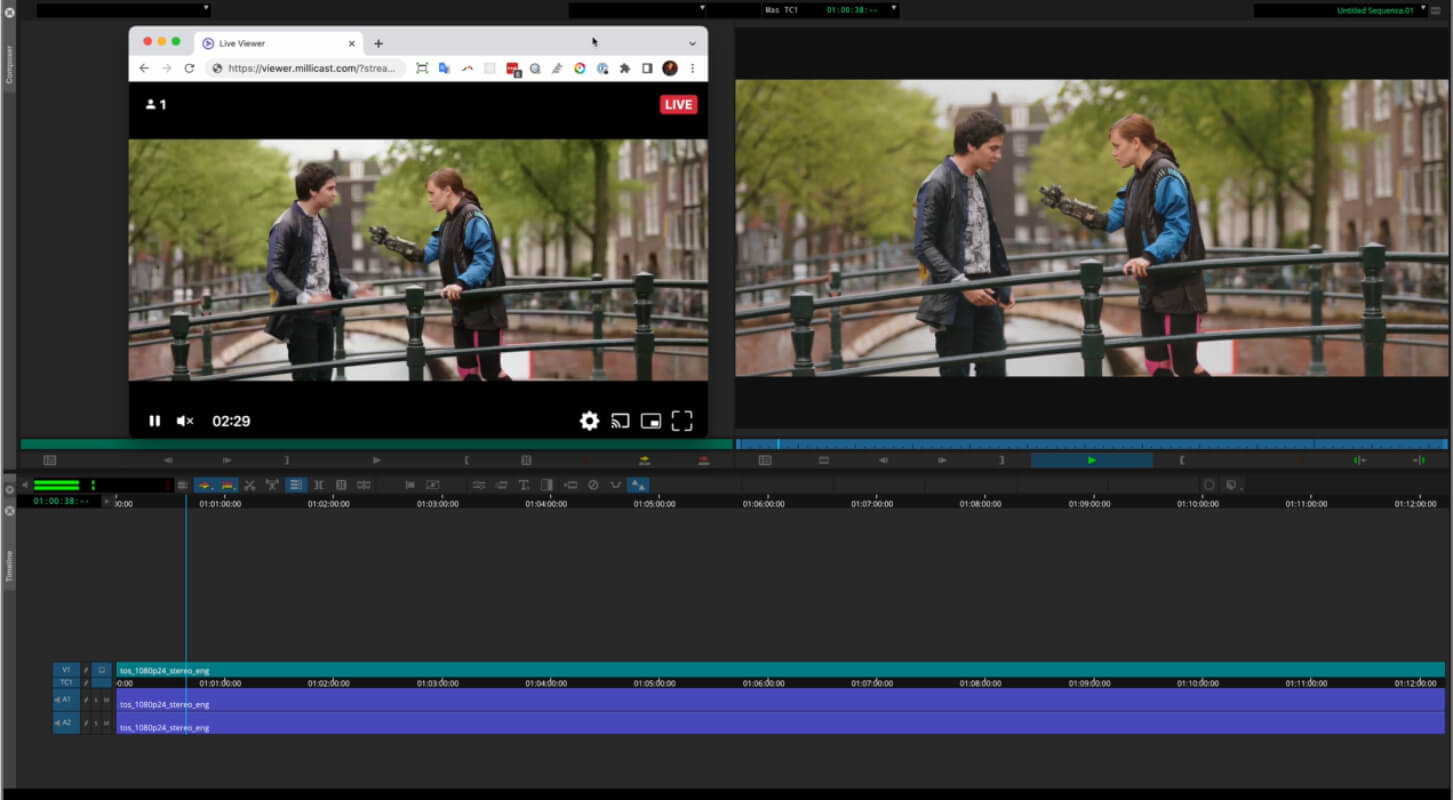Select the A2 audio track

tap(66, 722)
